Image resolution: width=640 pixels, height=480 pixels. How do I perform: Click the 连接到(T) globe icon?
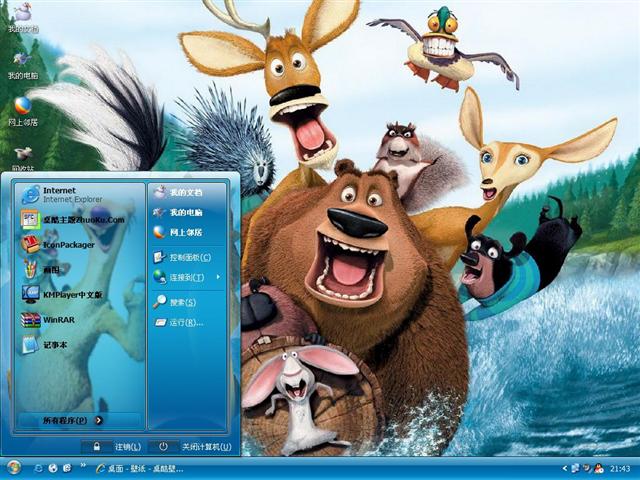click(160, 277)
